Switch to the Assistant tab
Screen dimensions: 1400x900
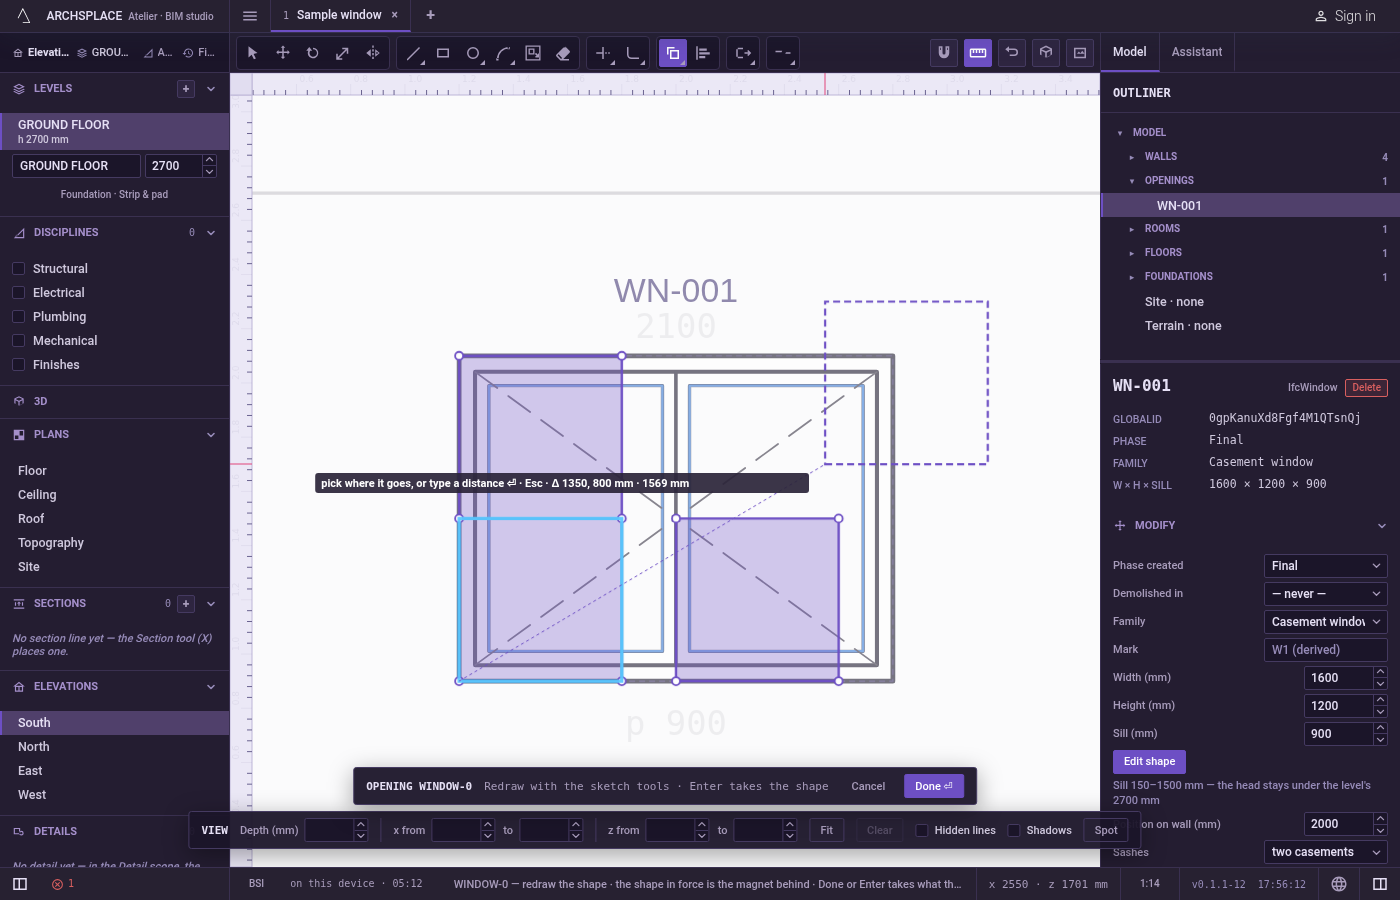(1196, 52)
